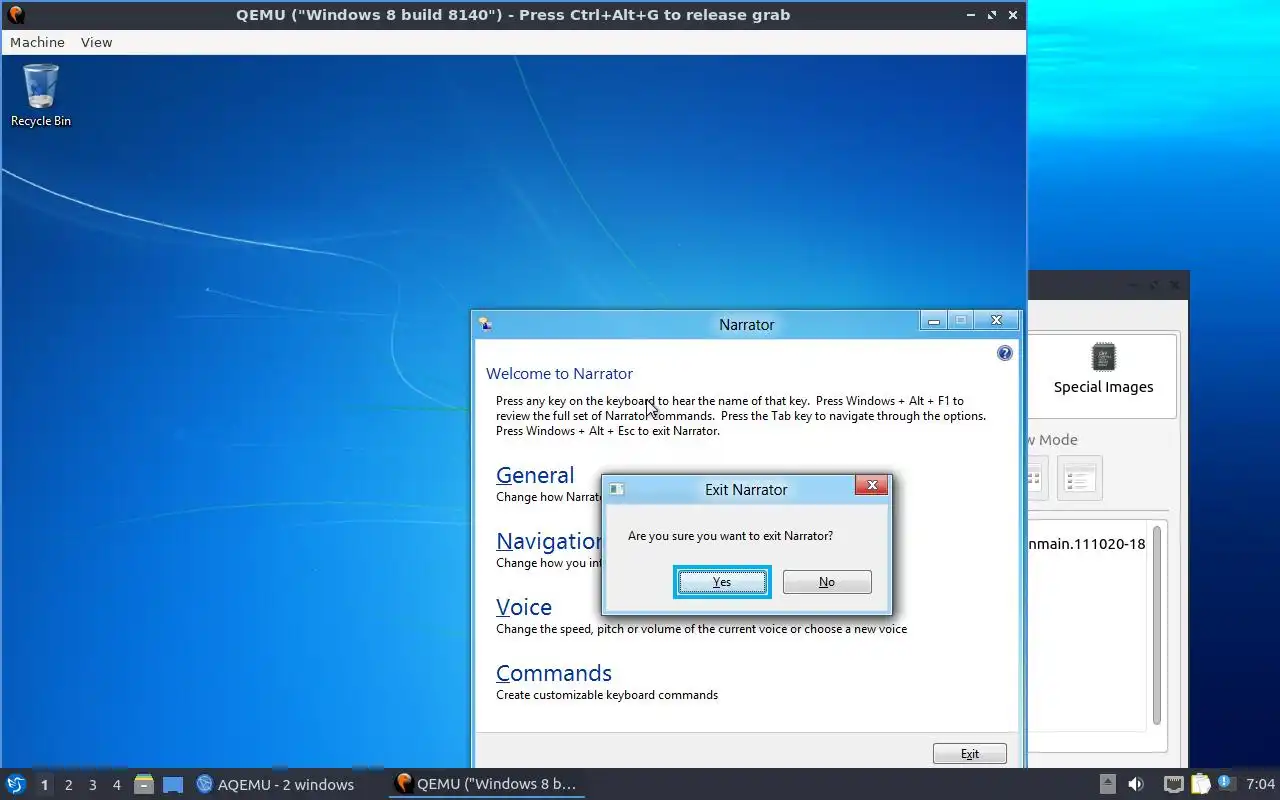Click the Exit Narrator dialog title icon

[617, 489]
